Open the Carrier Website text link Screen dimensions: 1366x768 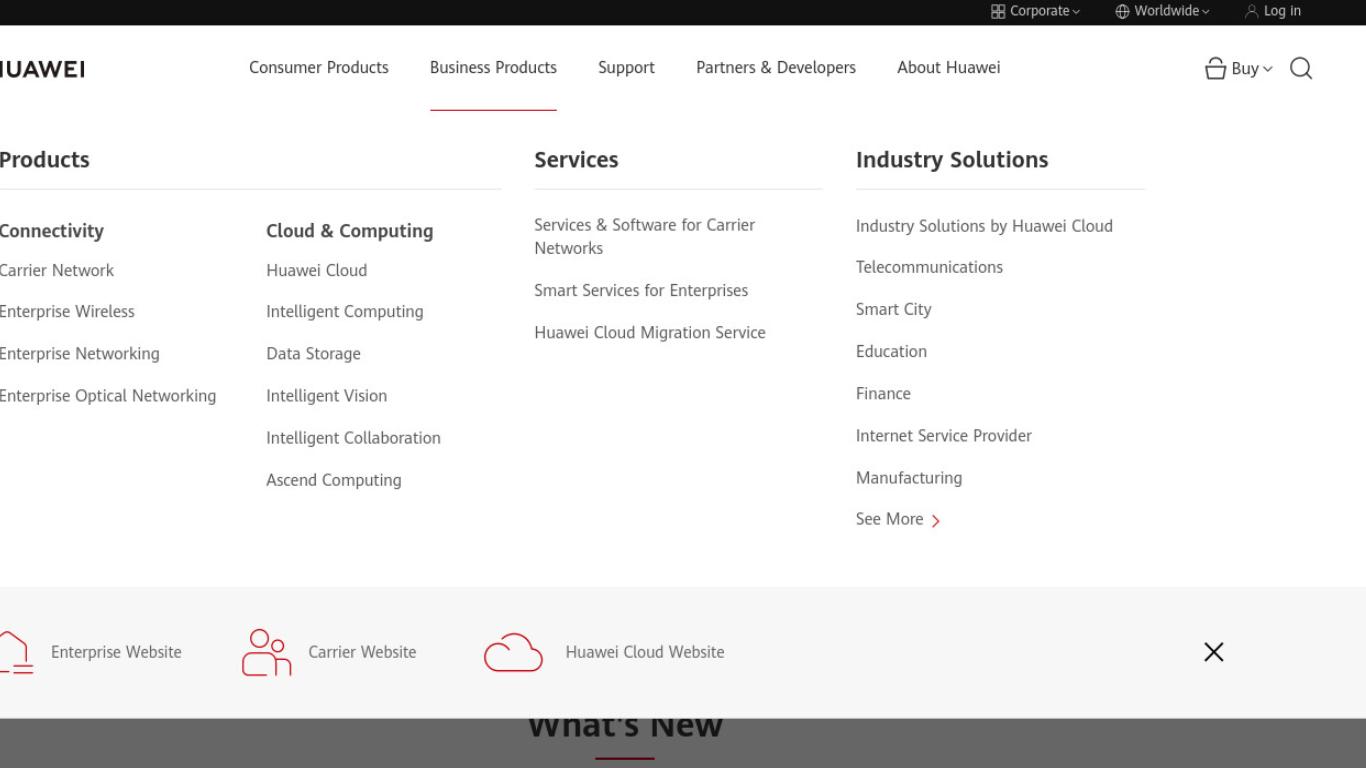[x=362, y=652]
